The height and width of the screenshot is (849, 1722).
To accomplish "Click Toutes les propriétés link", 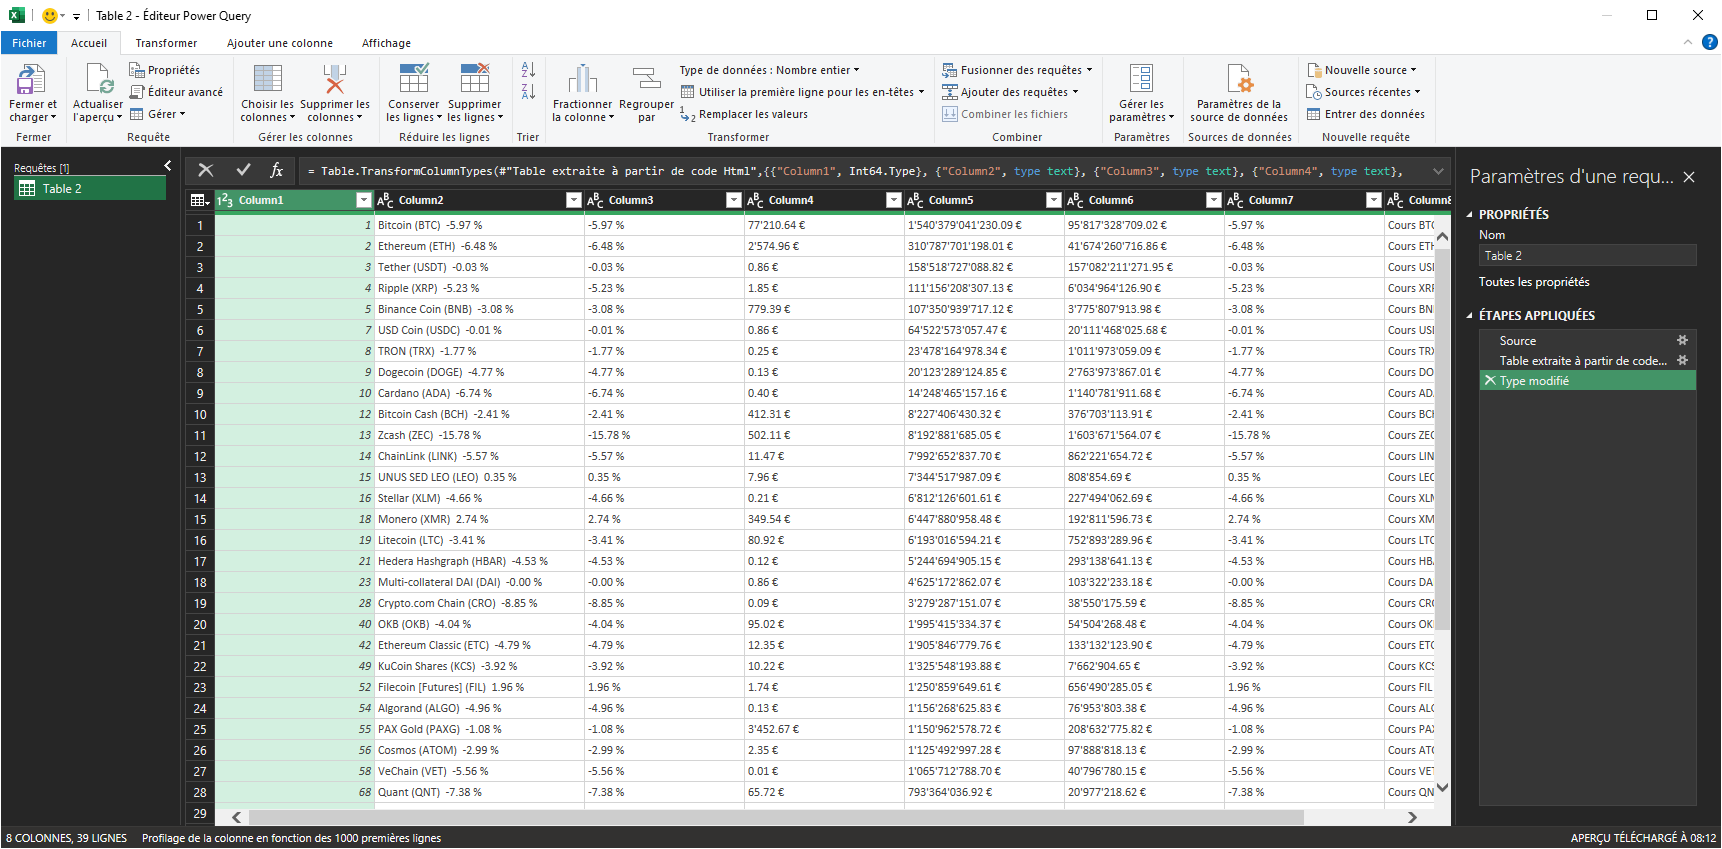I will [x=1534, y=282].
